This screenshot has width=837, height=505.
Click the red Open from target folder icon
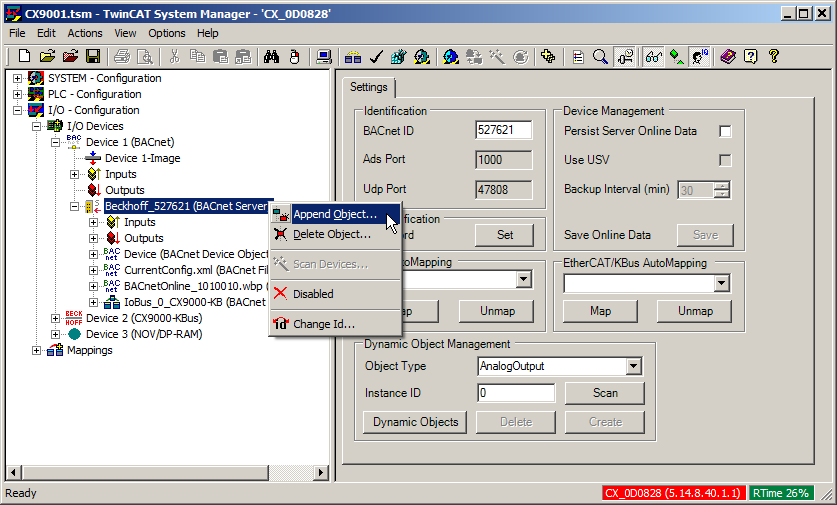(70, 56)
